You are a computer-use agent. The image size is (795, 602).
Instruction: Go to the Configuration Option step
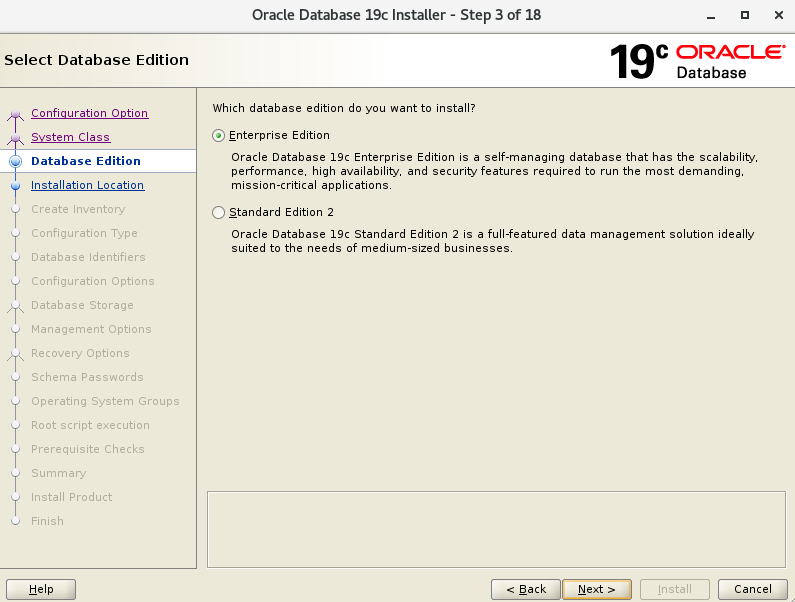(89, 113)
